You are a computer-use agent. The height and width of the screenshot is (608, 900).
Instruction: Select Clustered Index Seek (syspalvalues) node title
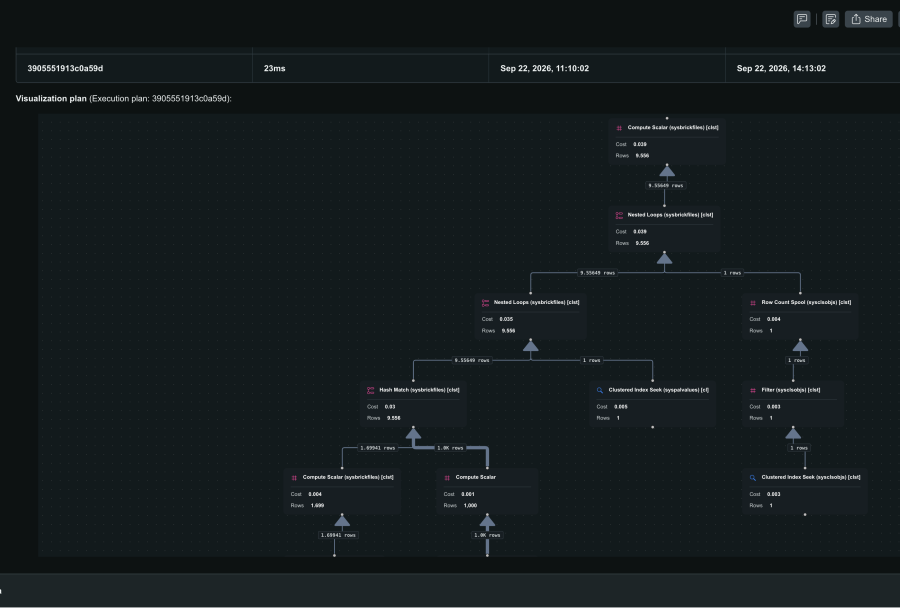(658, 390)
